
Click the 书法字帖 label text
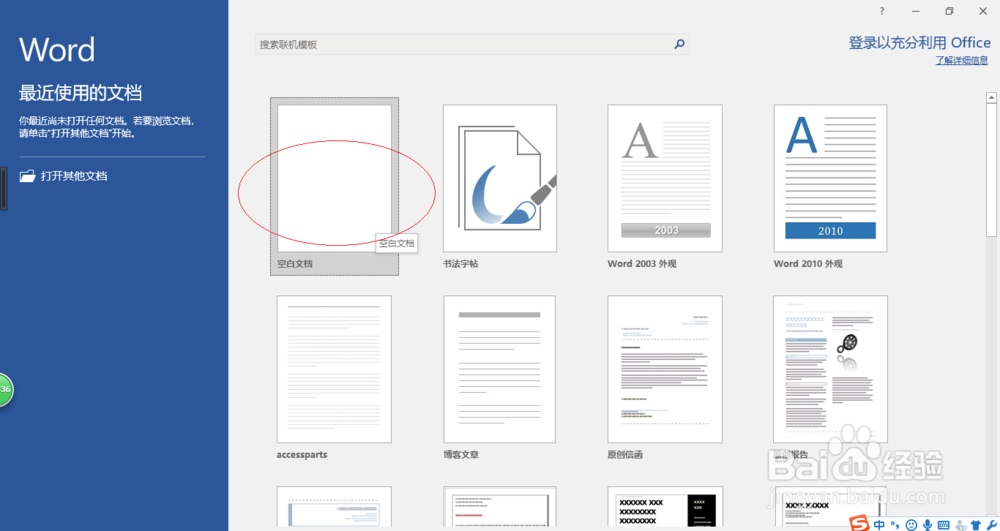pos(460,263)
